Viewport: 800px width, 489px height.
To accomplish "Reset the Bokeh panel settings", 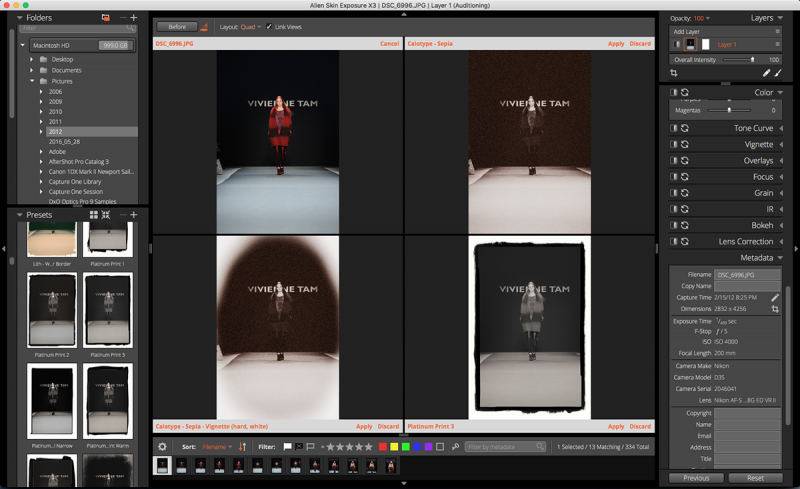I will tap(685, 225).
